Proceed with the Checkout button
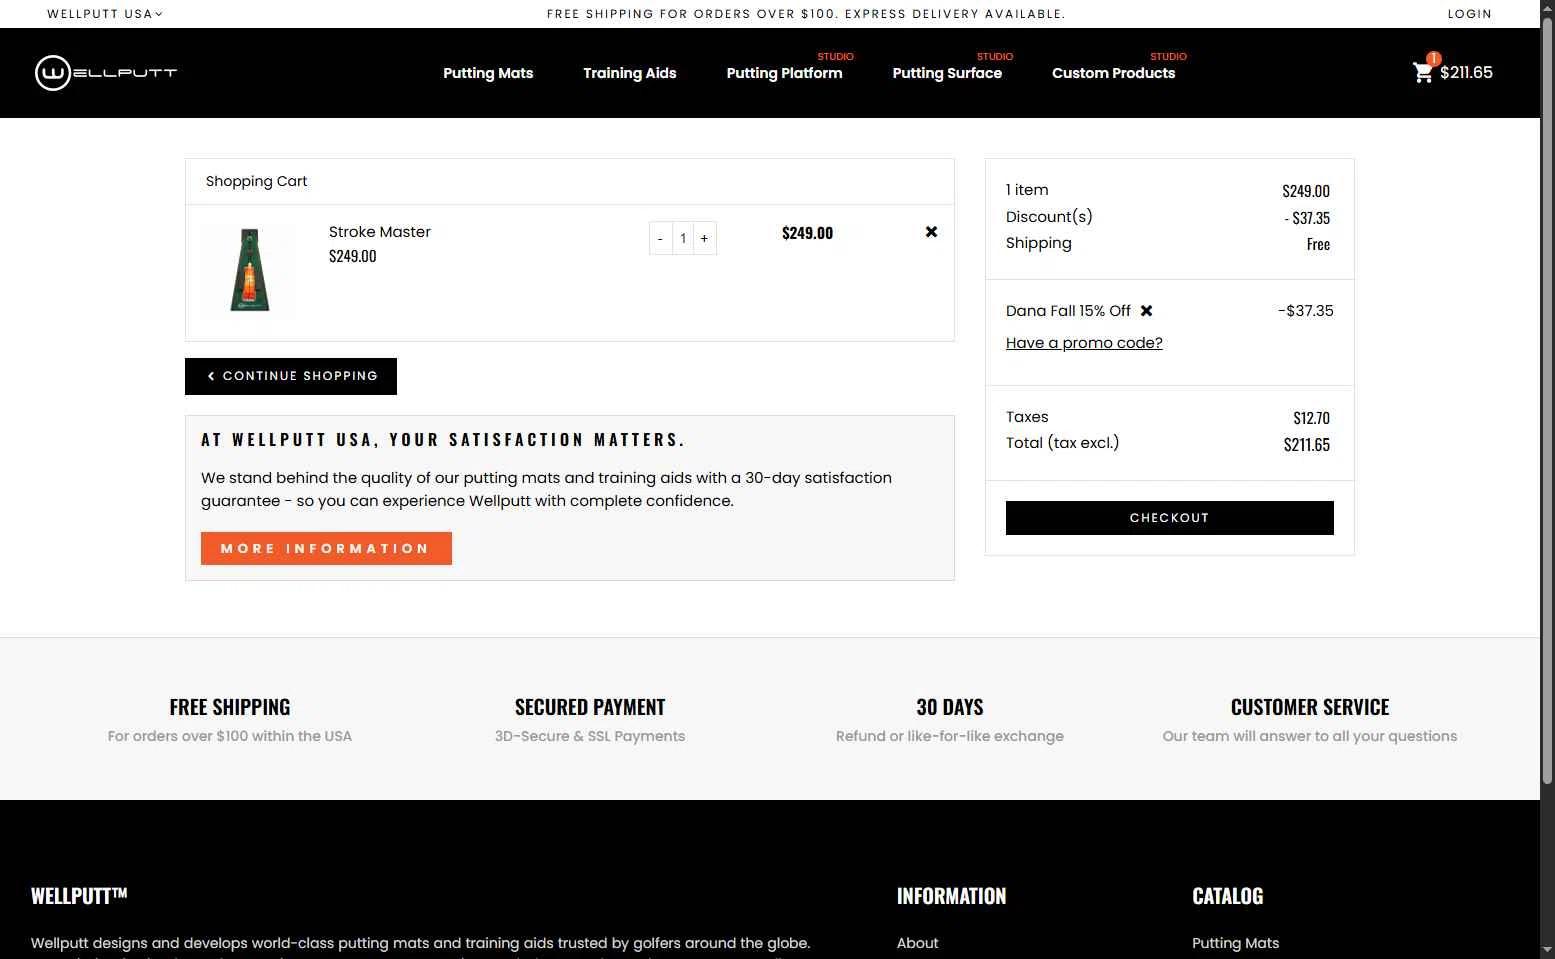Screen dimensions: 1555x959 1169,518
